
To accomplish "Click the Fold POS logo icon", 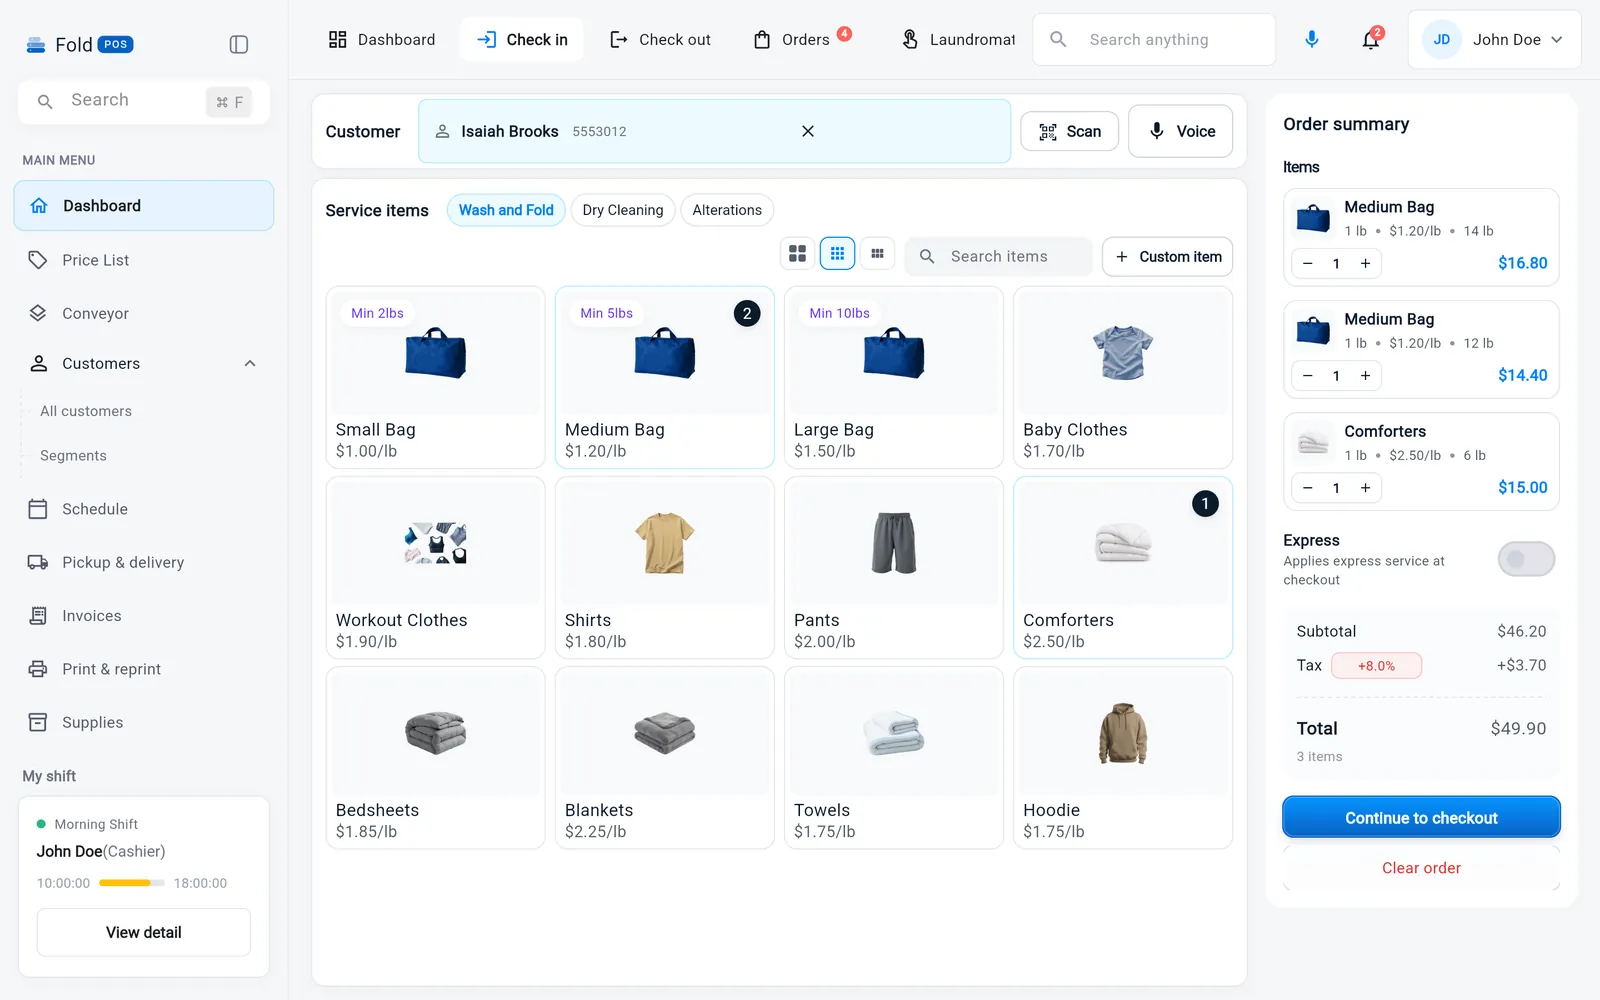I will (36, 44).
